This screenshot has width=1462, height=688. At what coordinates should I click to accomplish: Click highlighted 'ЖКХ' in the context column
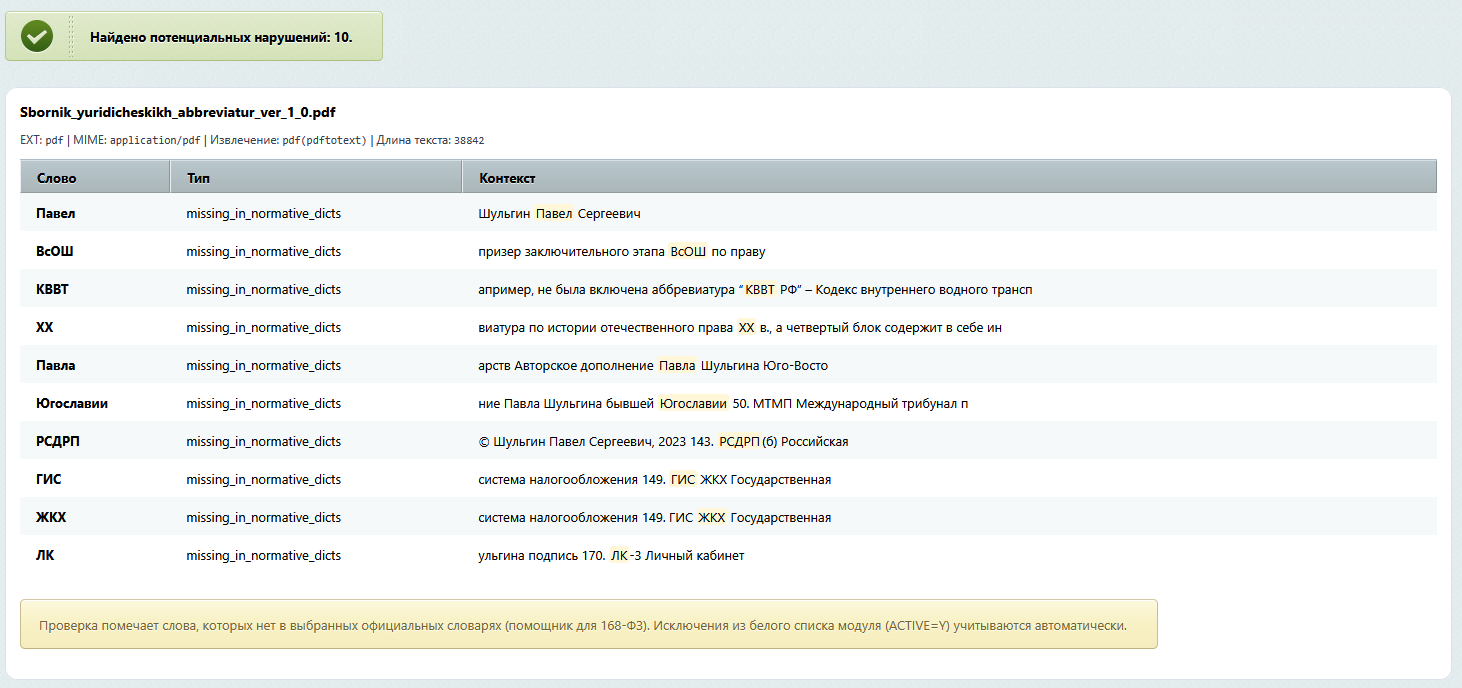pos(711,517)
